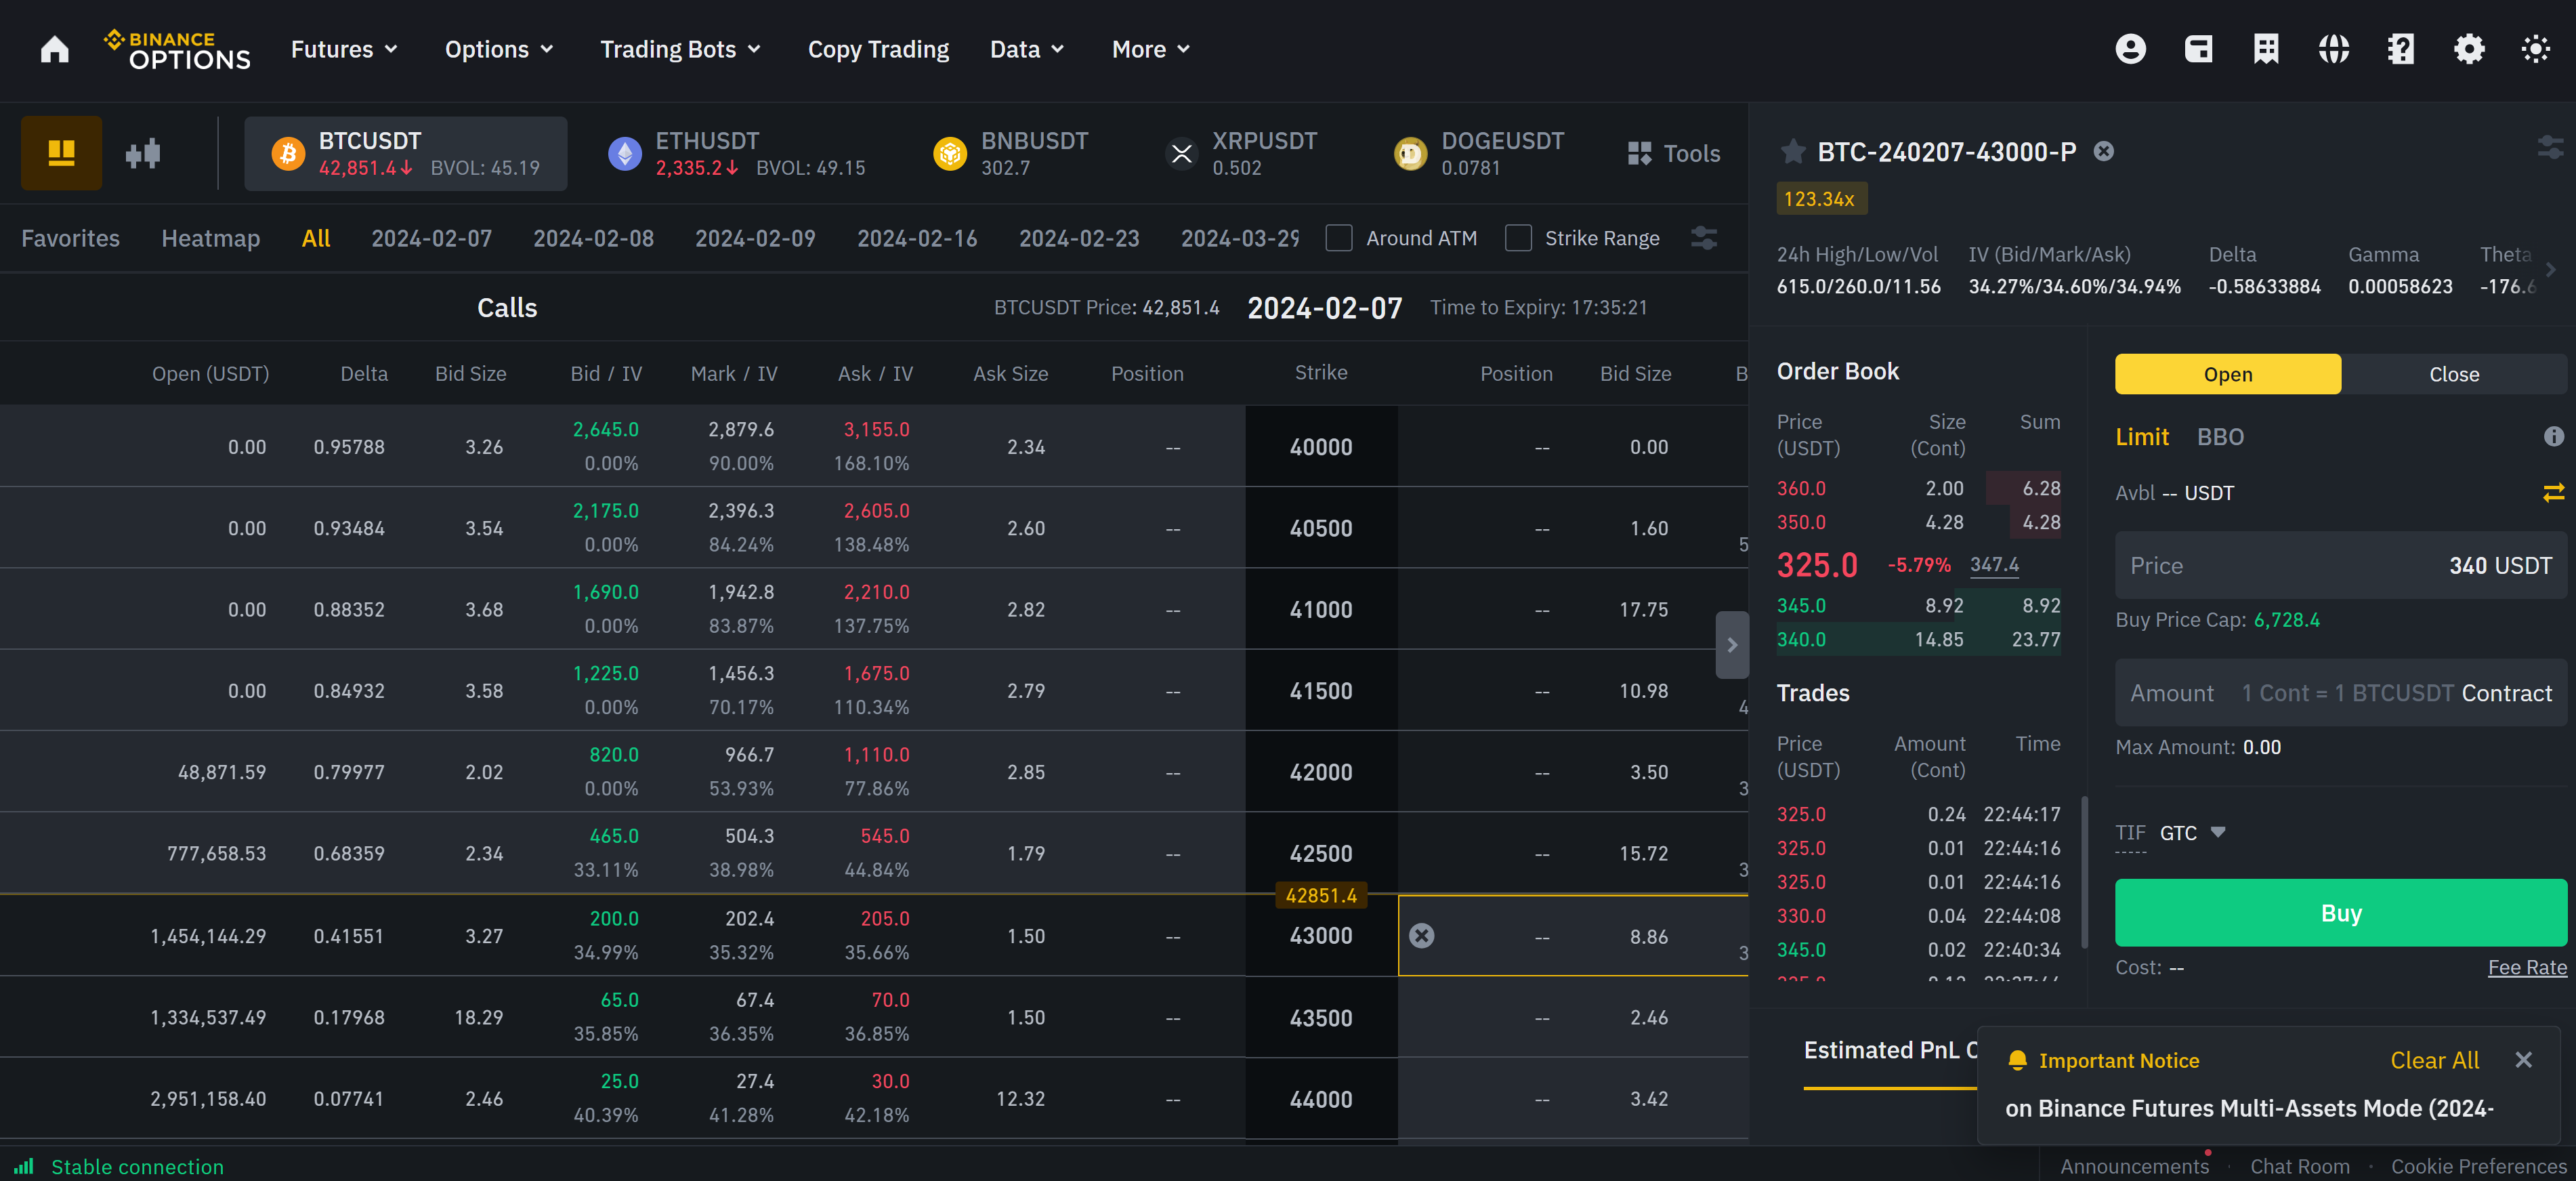Select the 2024-02-09 expiry tab

click(x=755, y=238)
